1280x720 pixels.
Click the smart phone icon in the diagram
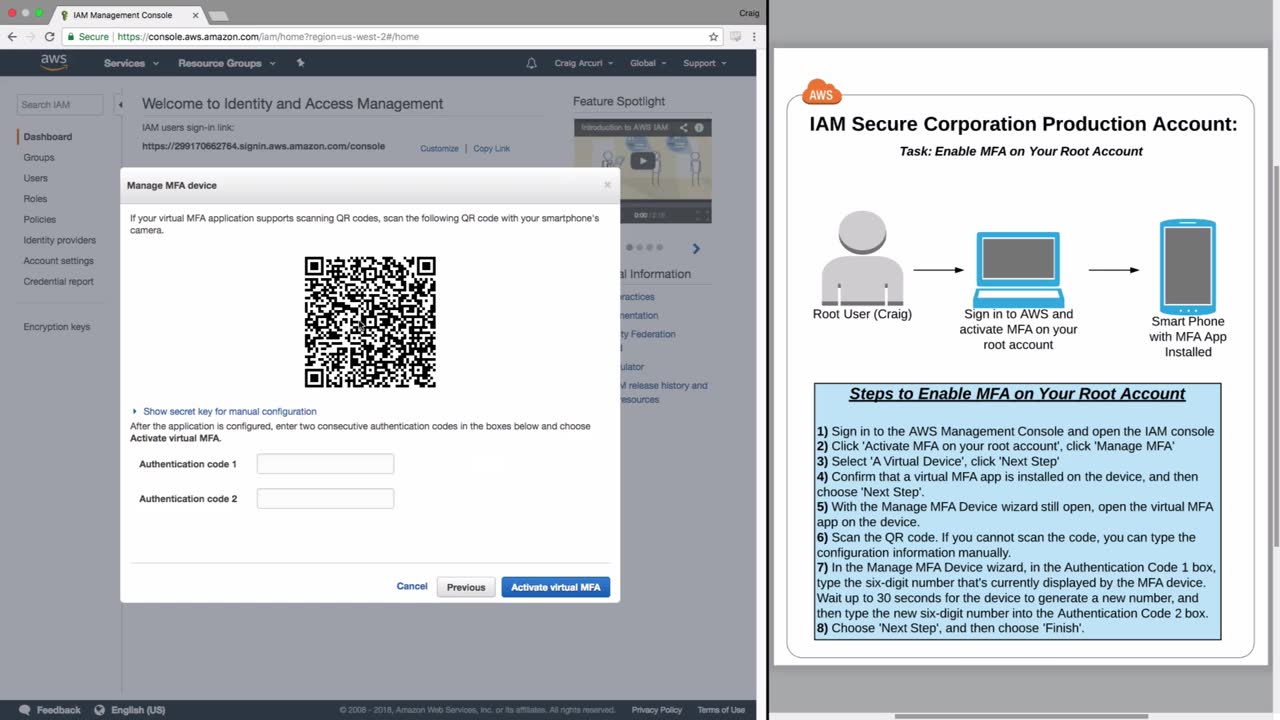tap(1187, 267)
